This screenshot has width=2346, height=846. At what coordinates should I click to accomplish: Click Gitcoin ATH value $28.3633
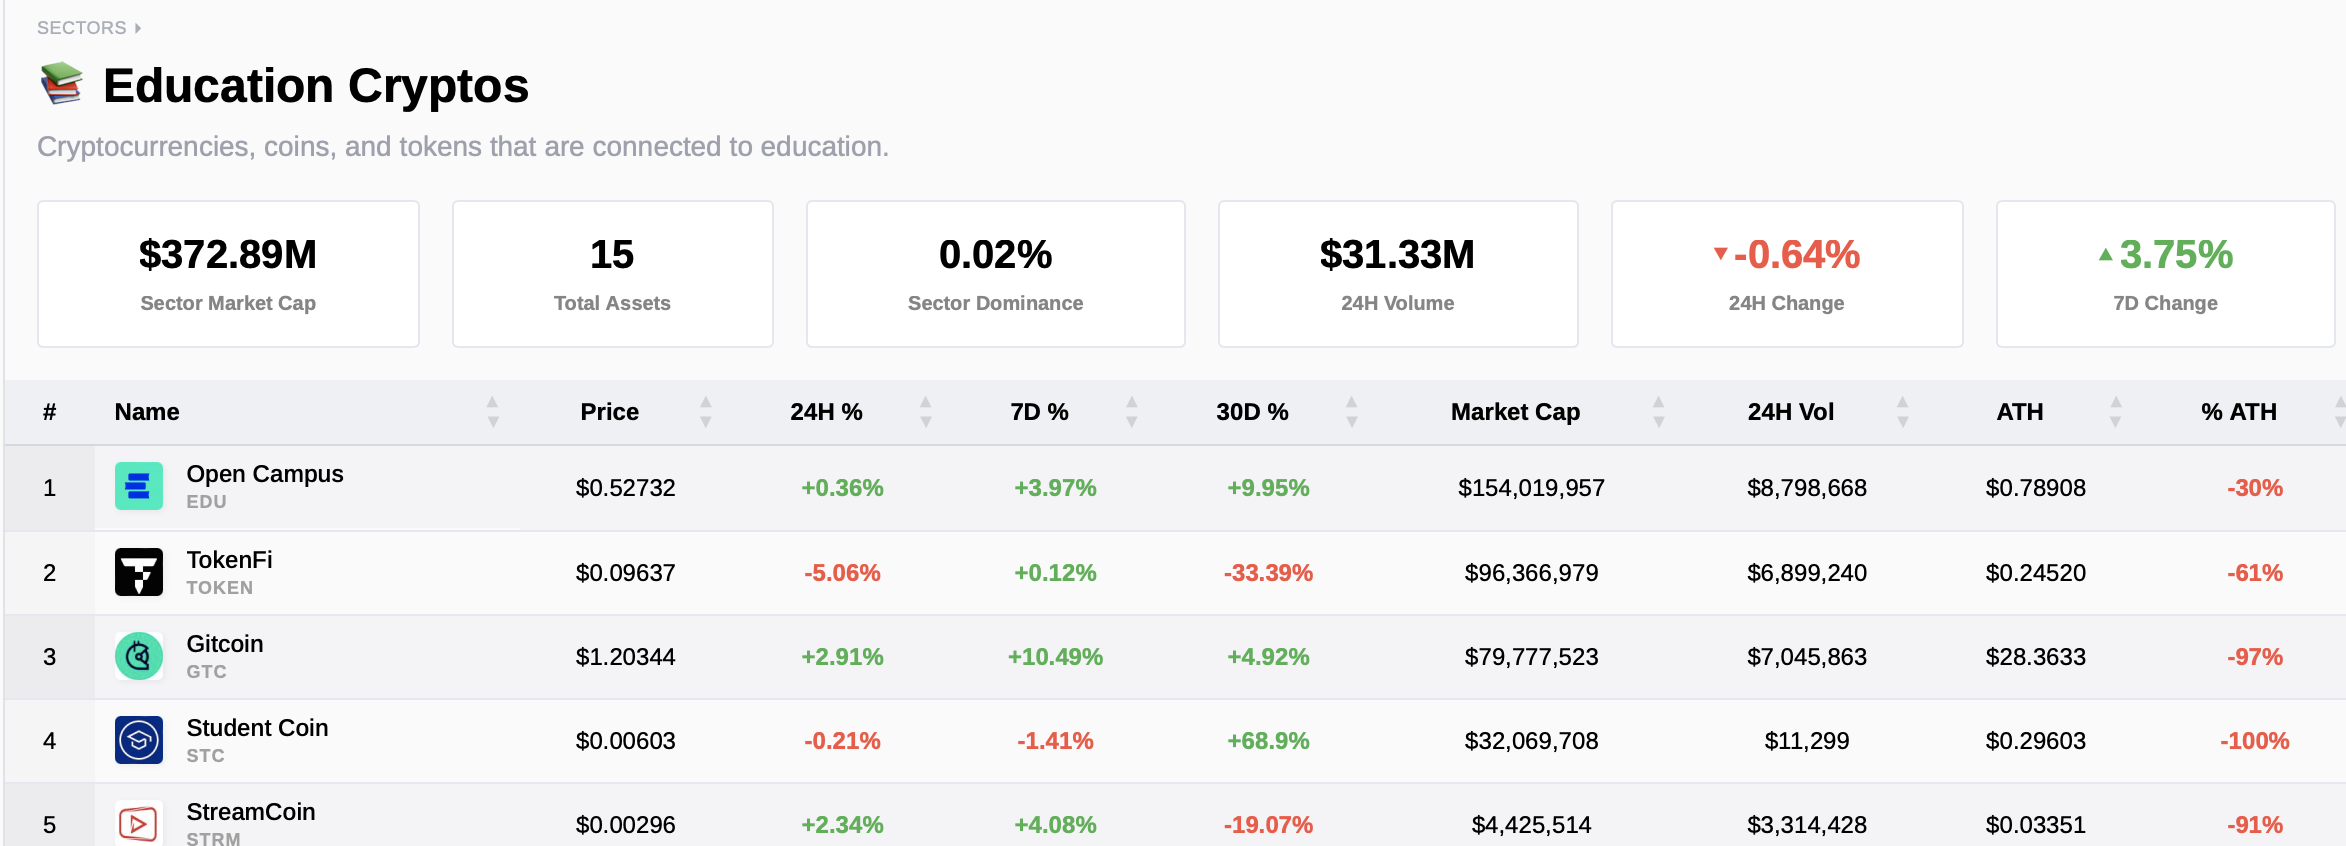tap(2035, 657)
